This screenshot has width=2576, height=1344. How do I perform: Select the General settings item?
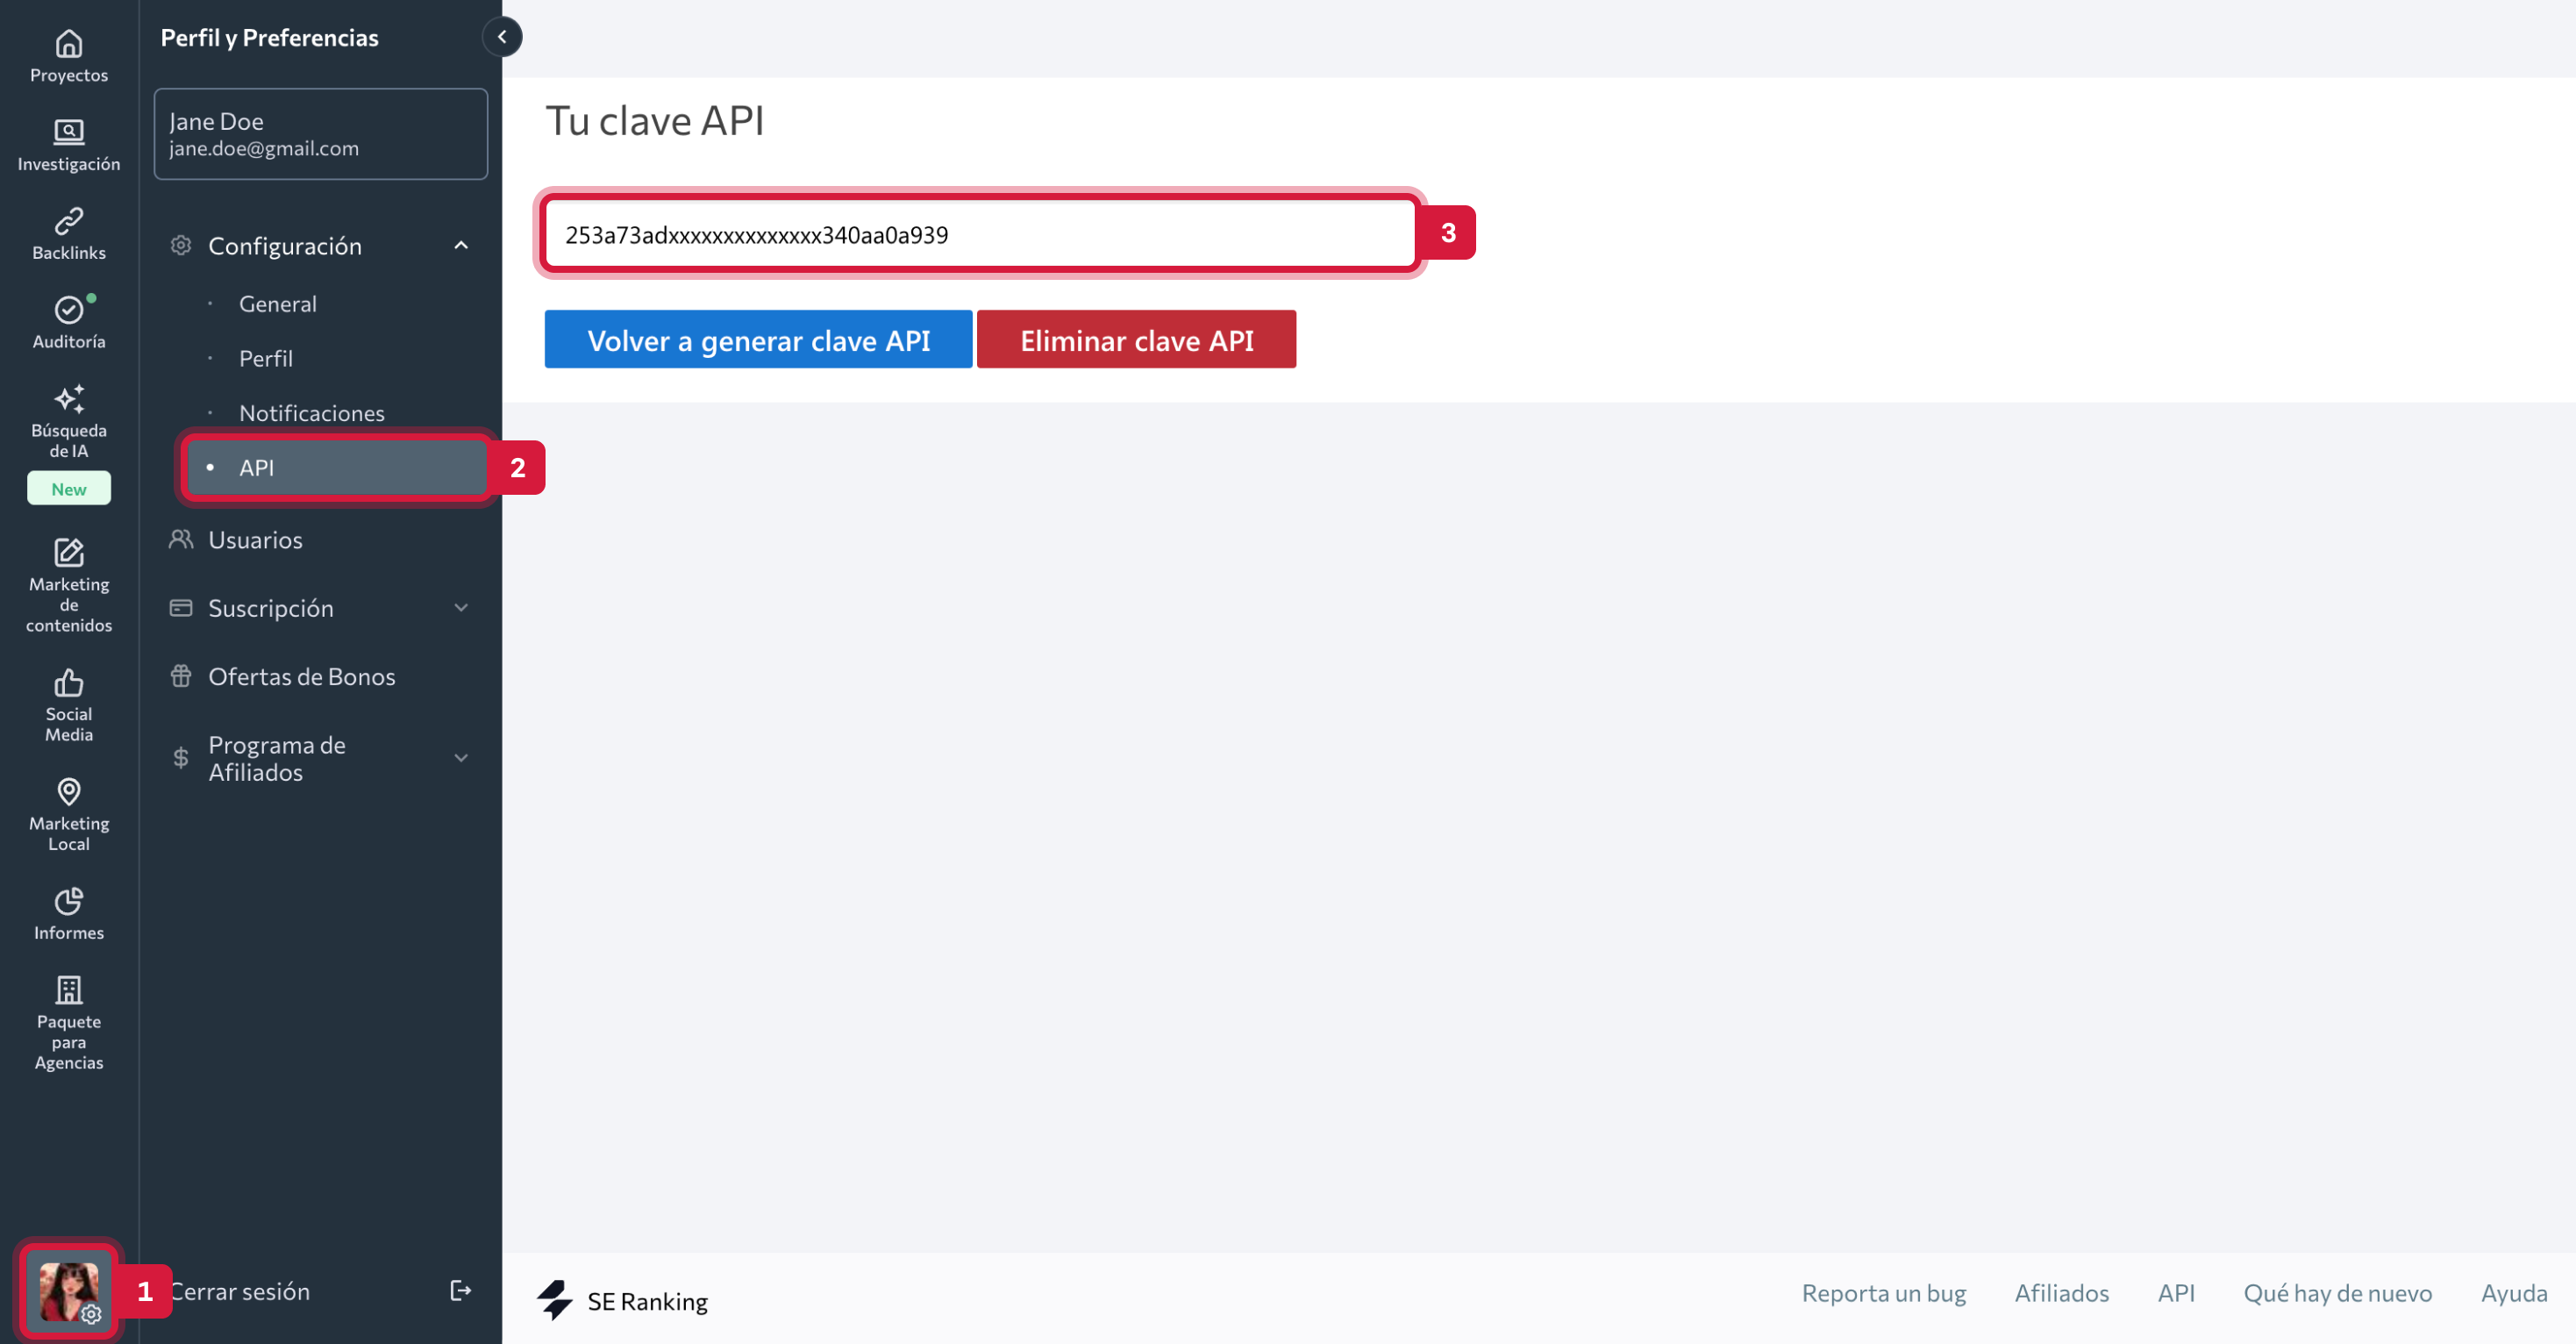pyautogui.click(x=277, y=304)
